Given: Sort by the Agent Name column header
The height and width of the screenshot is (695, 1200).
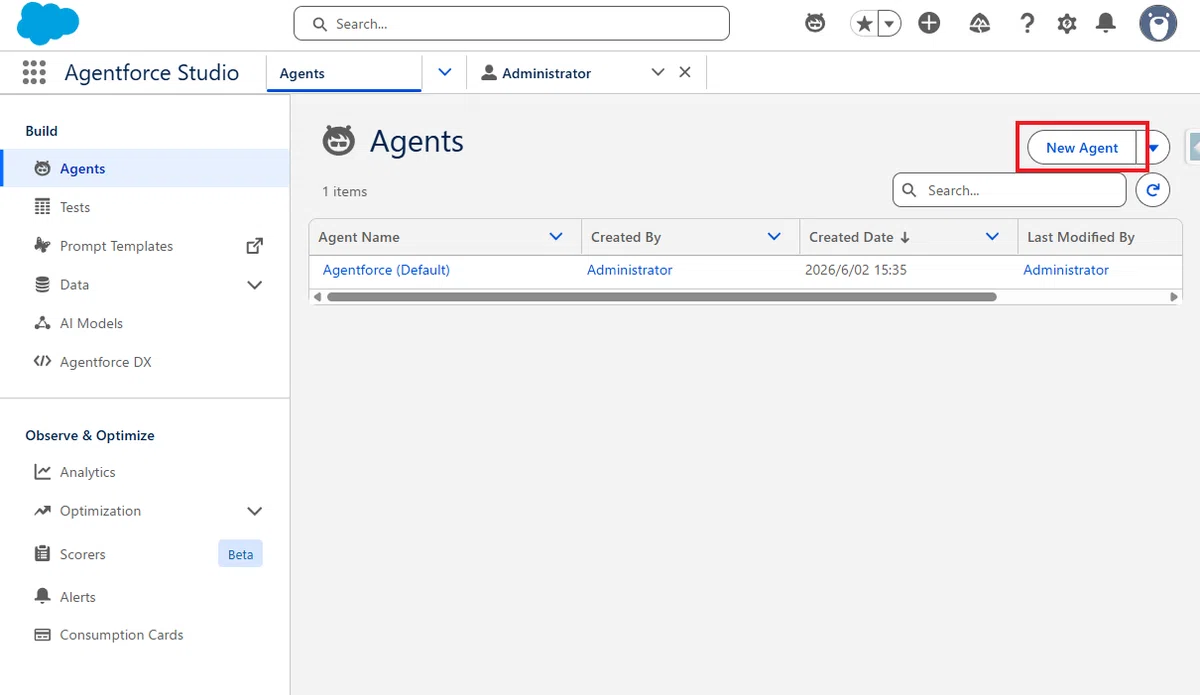Looking at the screenshot, I should point(359,237).
